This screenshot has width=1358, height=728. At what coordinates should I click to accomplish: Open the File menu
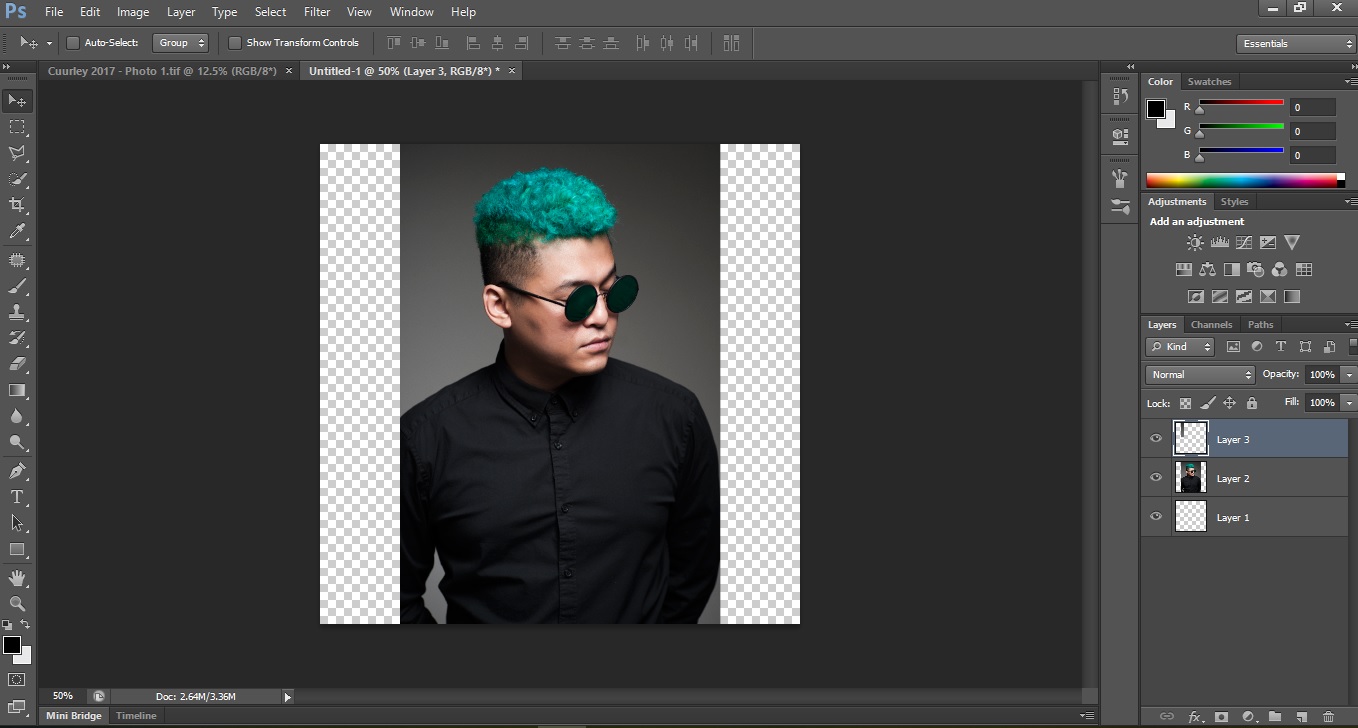54,12
